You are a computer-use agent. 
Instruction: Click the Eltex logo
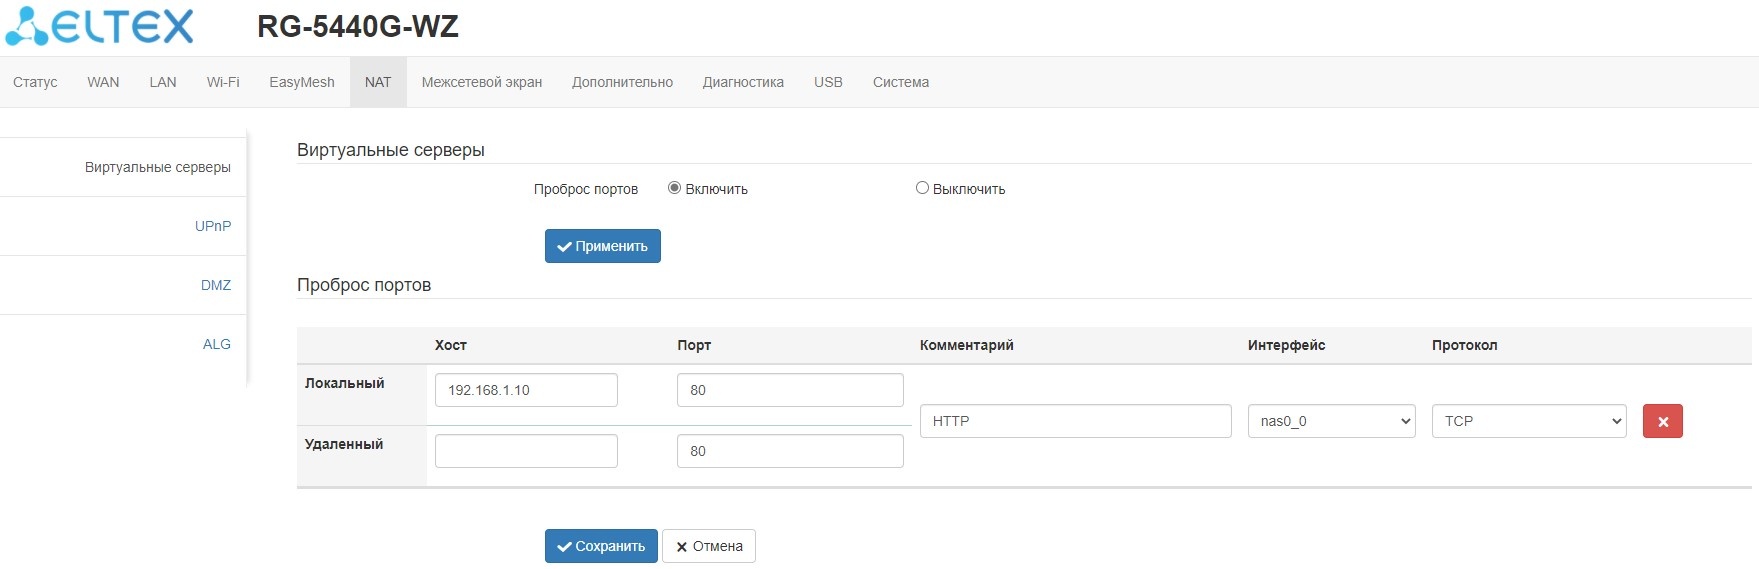pos(100,27)
